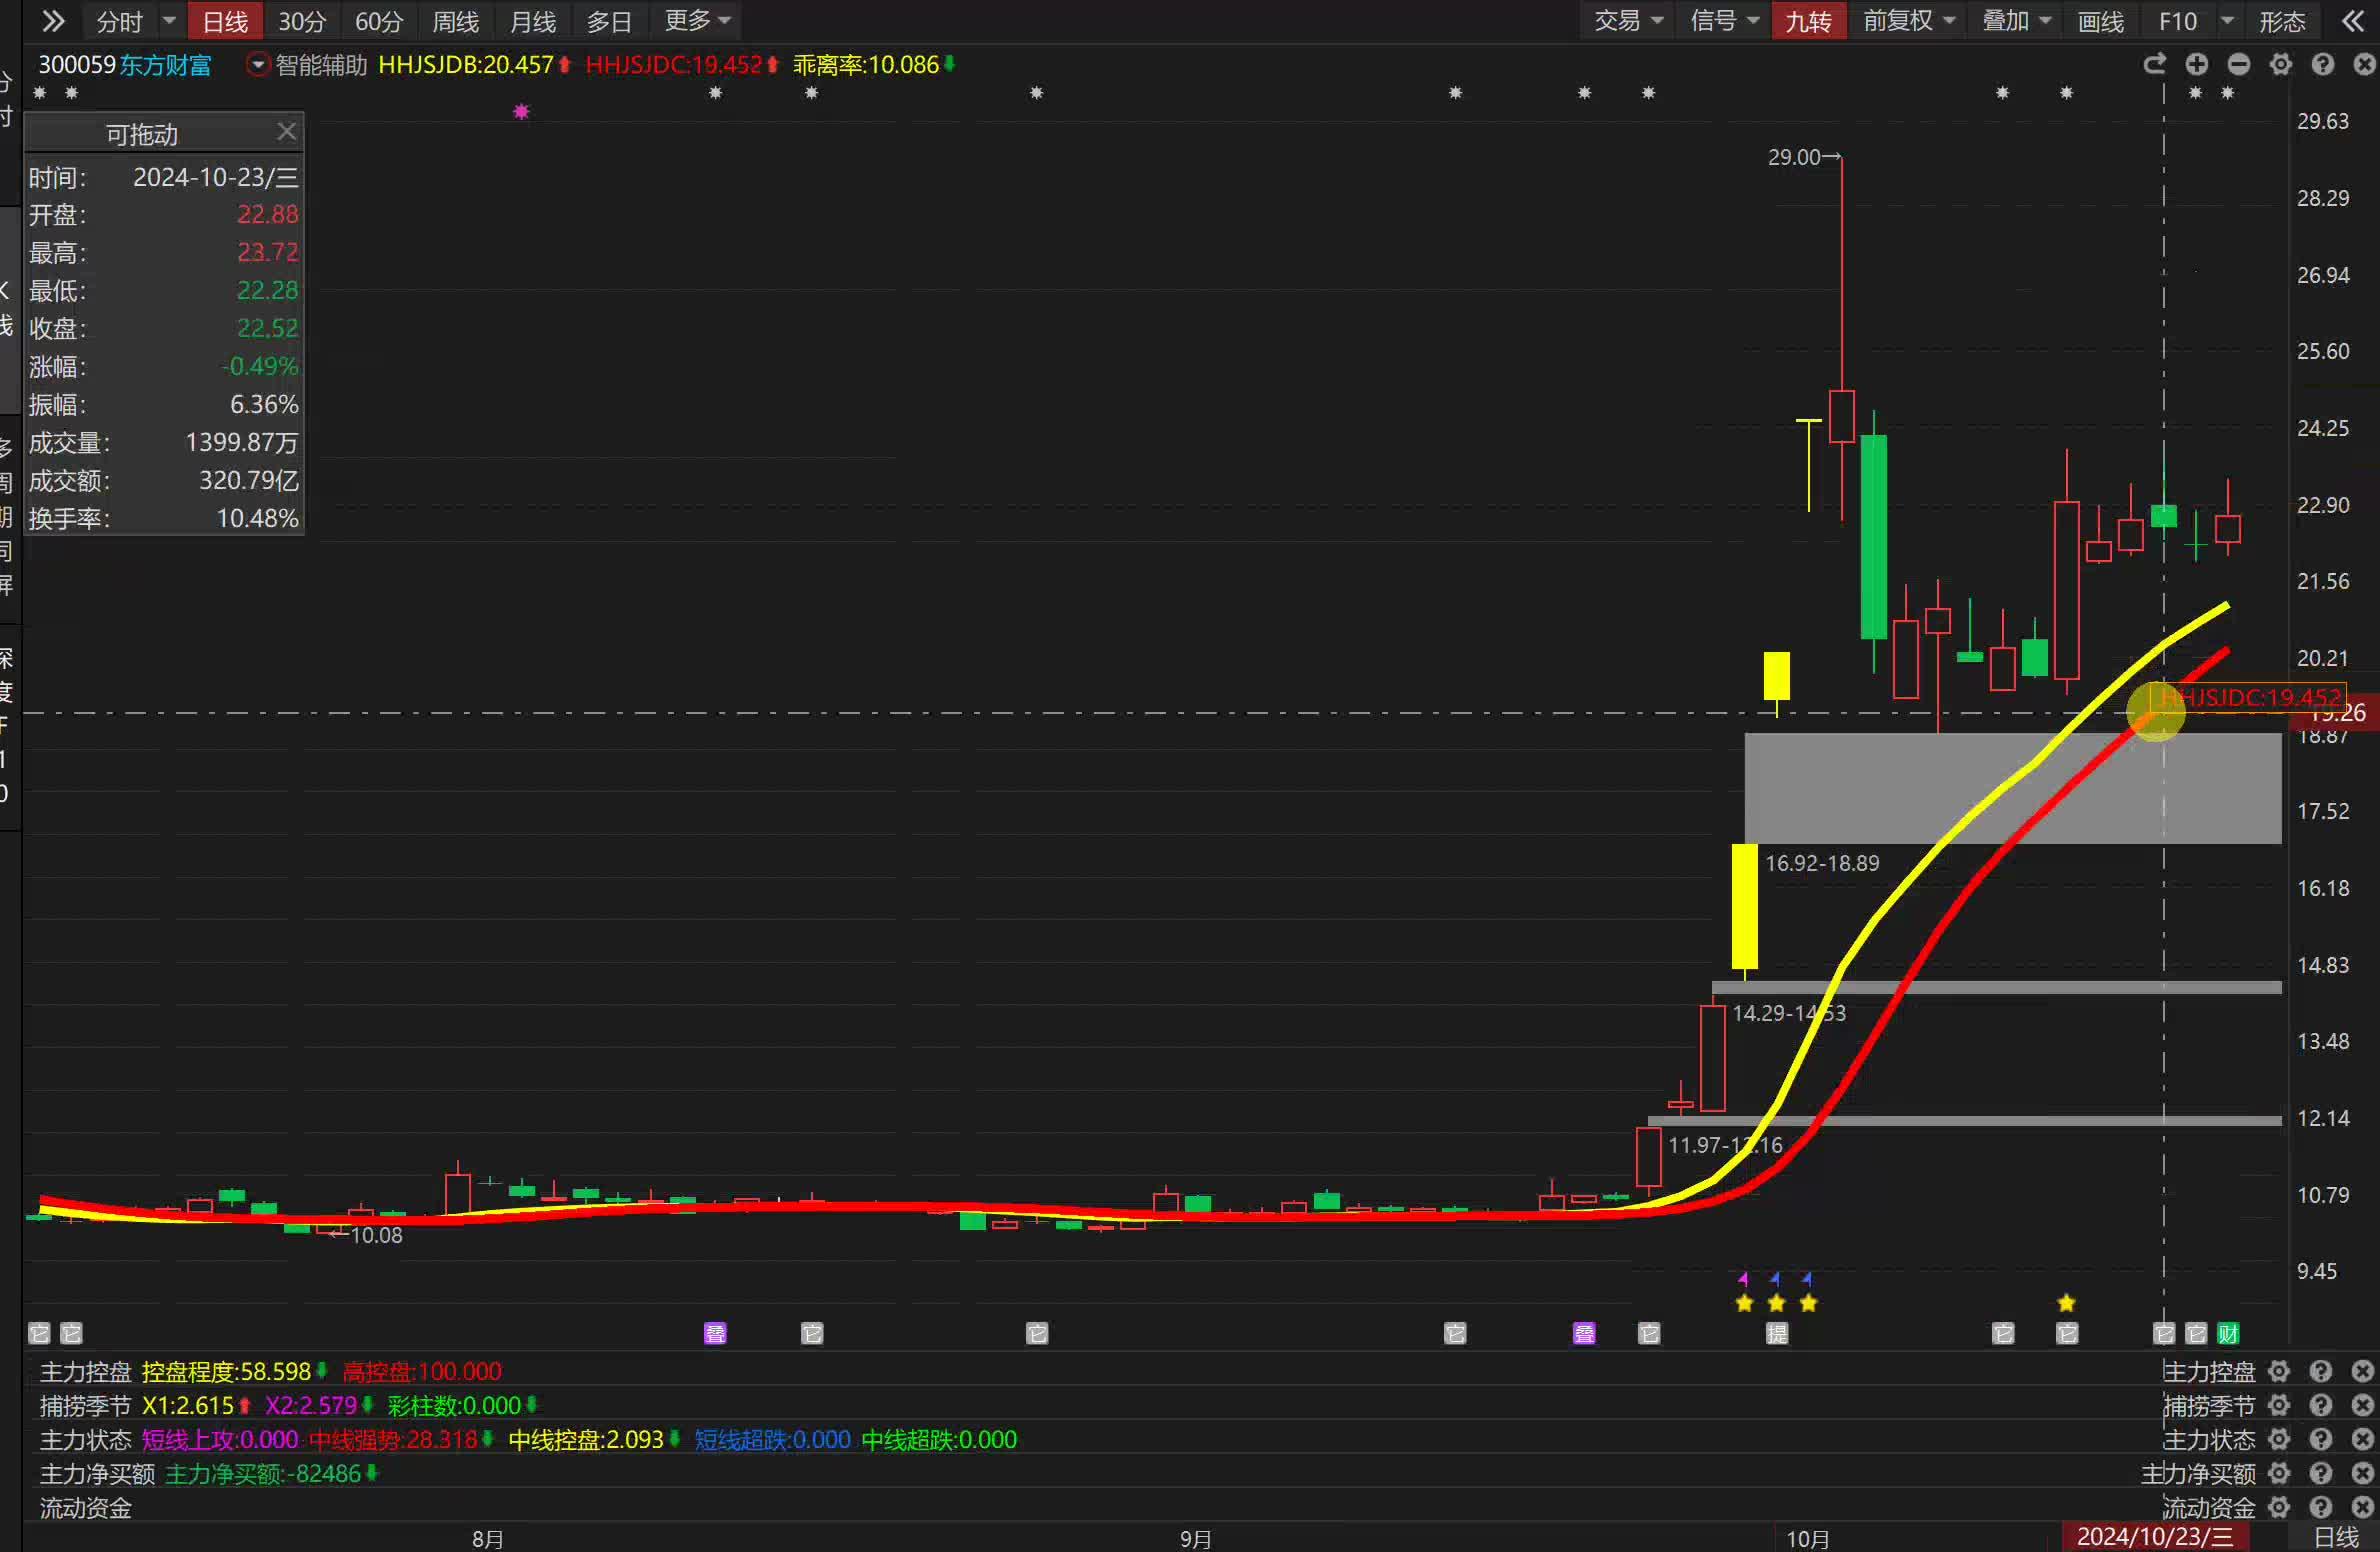Switch to 多日 multi-day tab

609,21
